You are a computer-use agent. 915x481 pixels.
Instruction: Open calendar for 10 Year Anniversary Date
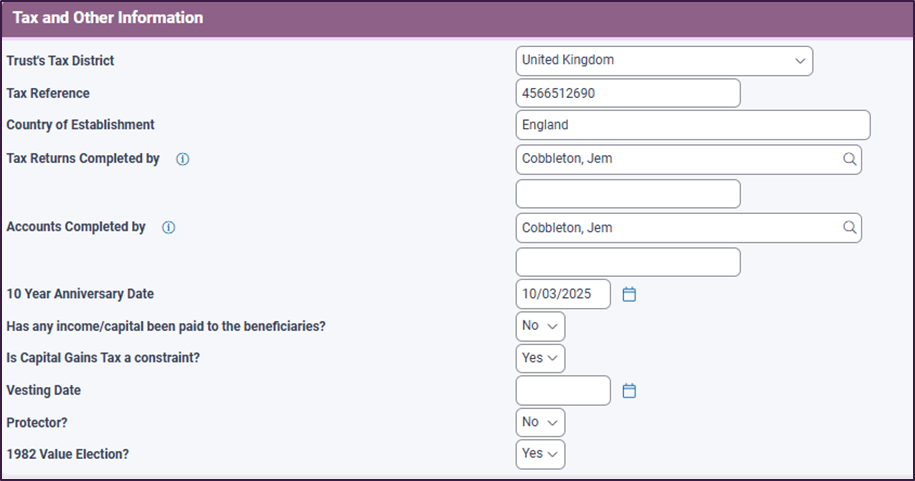[x=629, y=294]
